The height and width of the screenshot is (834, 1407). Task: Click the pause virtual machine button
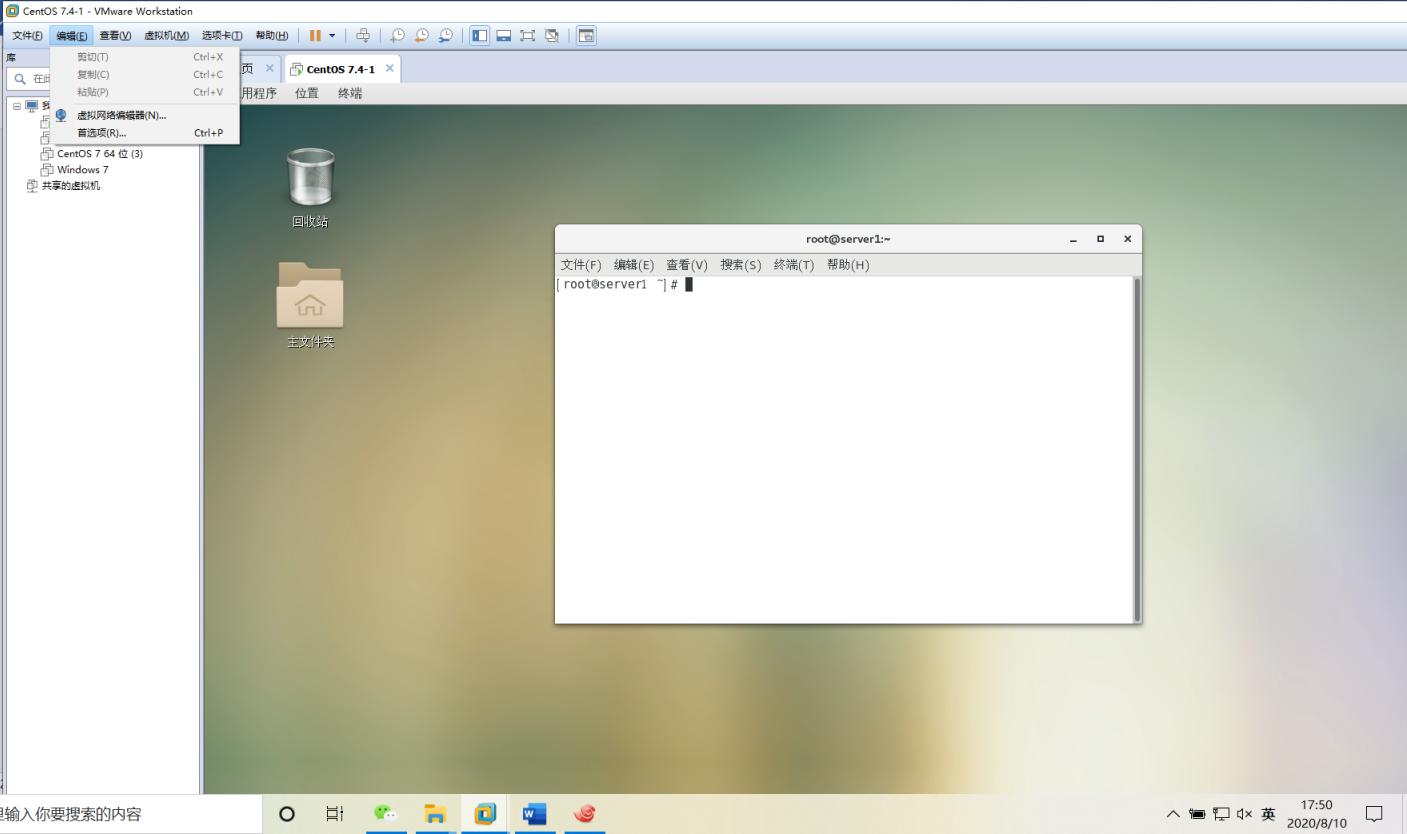click(x=315, y=36)
